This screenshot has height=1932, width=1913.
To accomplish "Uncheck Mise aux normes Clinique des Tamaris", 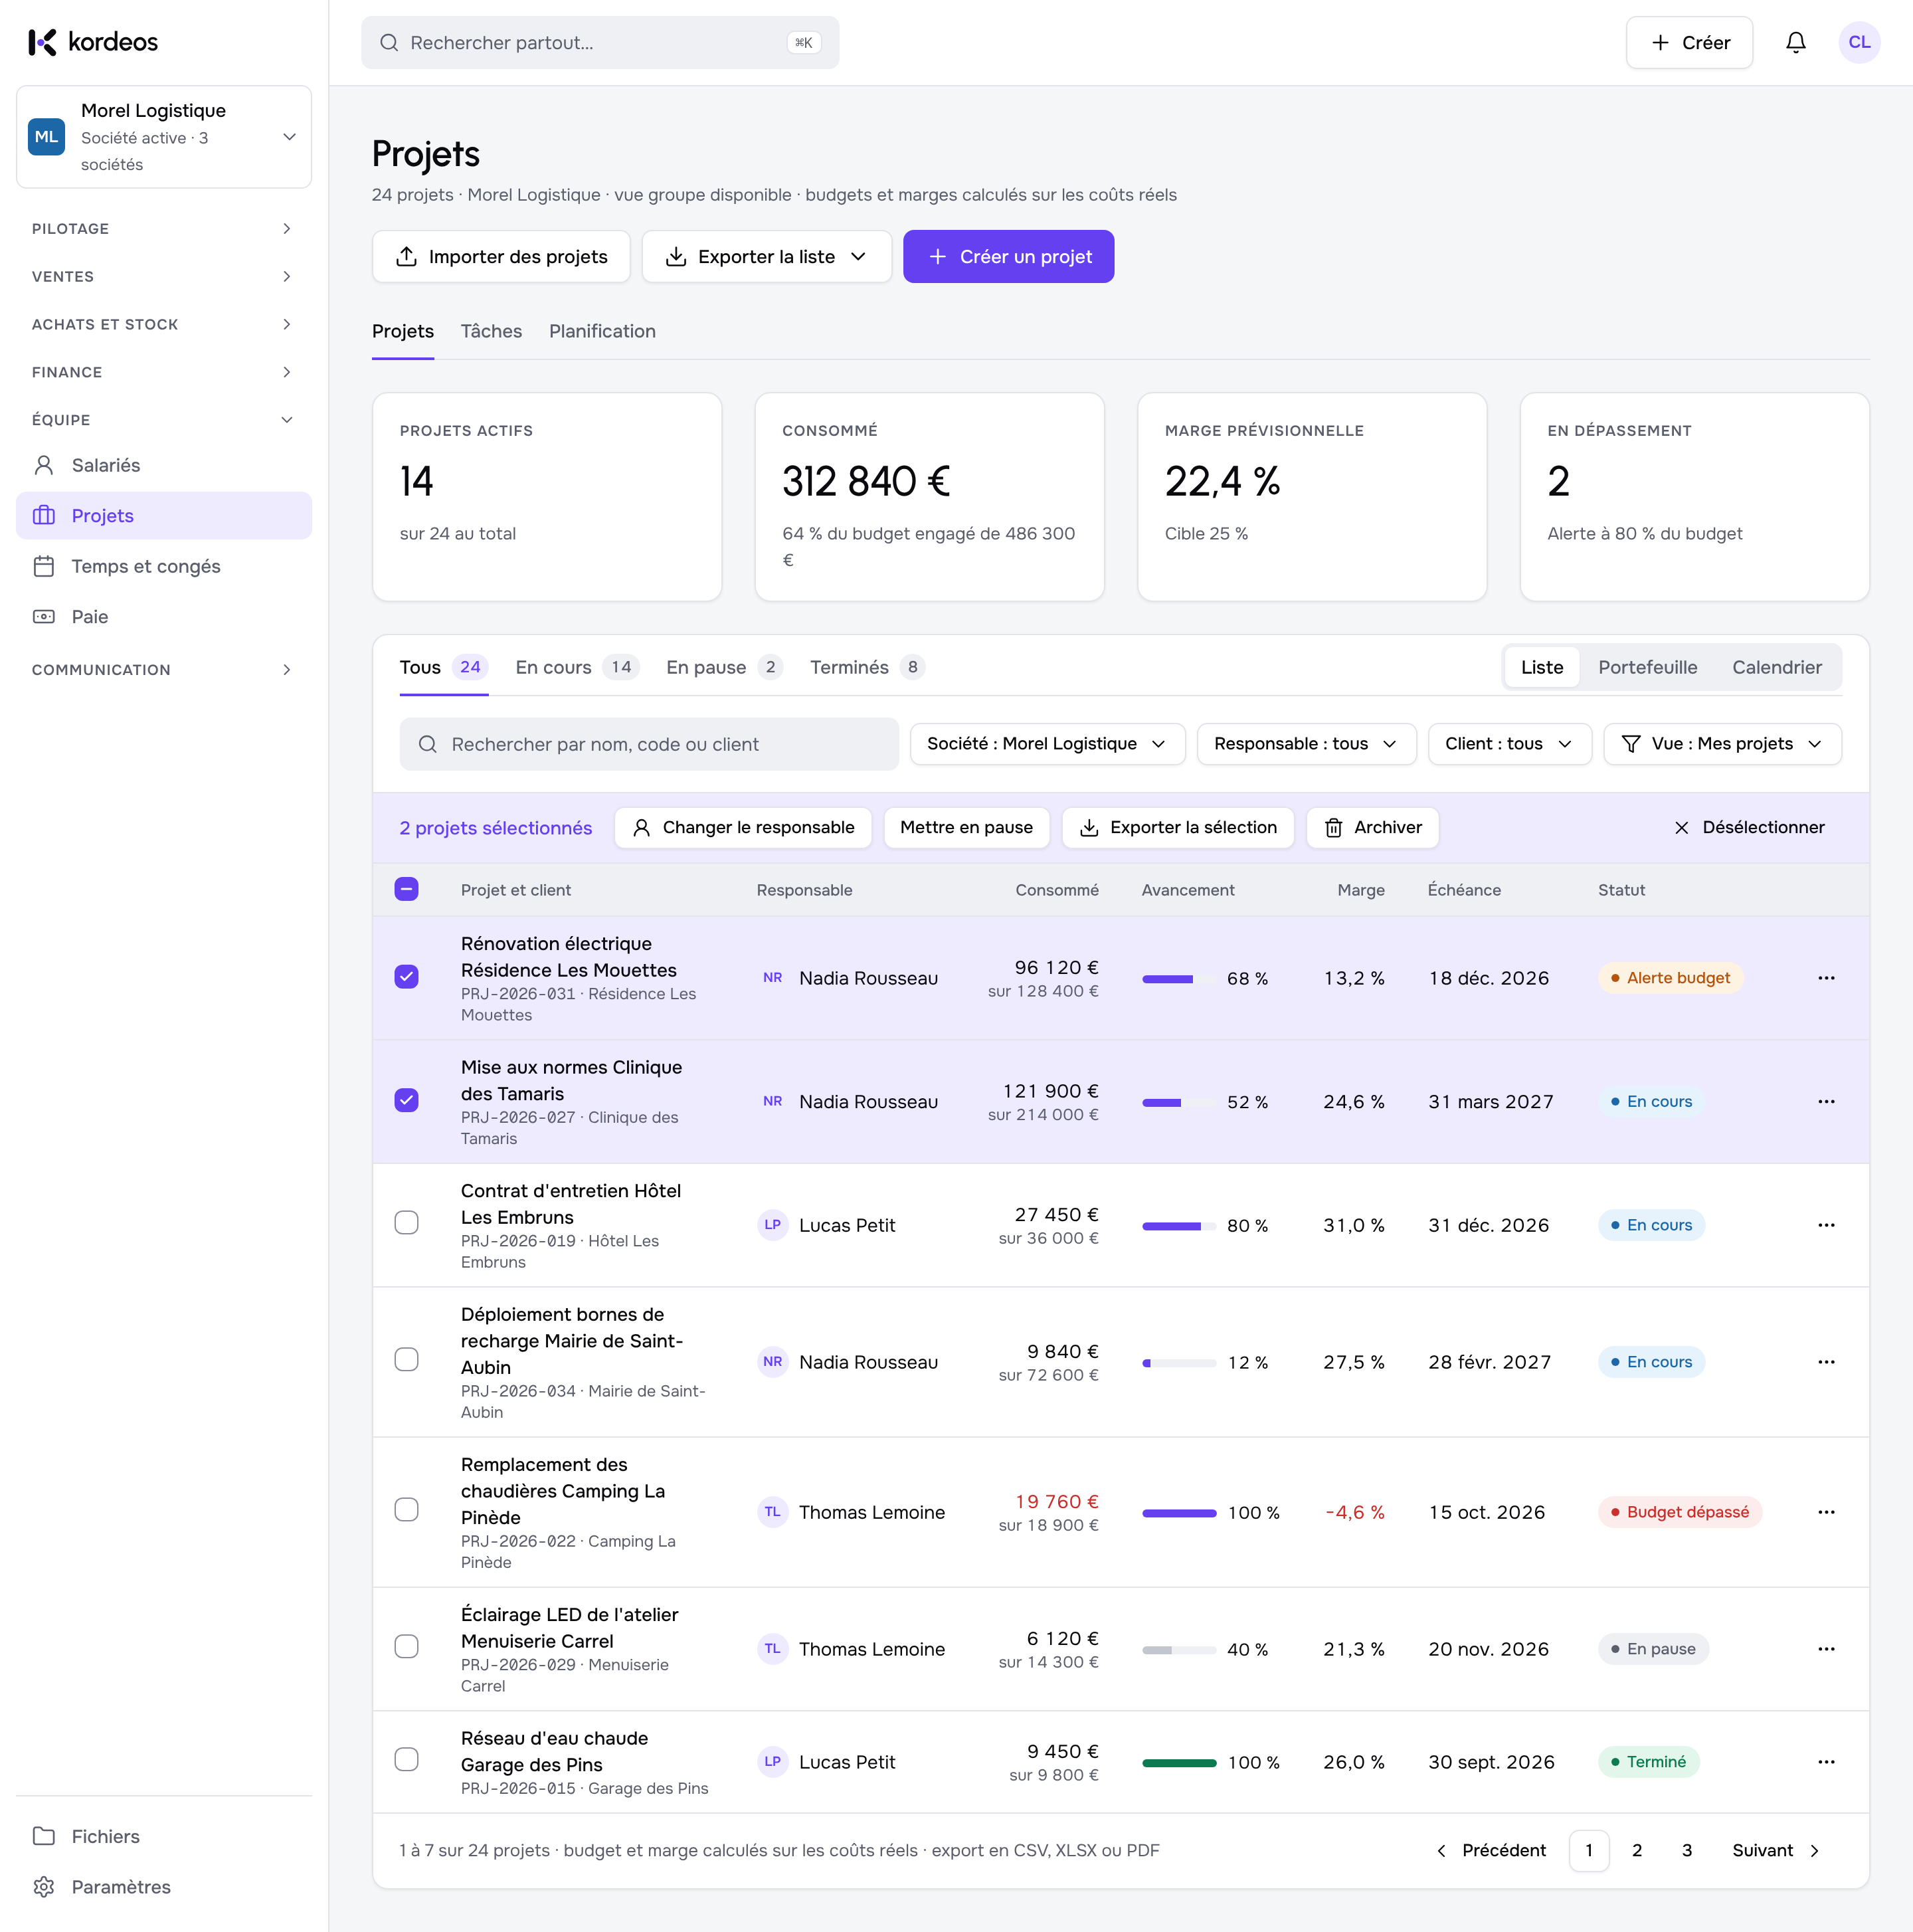I will click(x=406, y=1100).
